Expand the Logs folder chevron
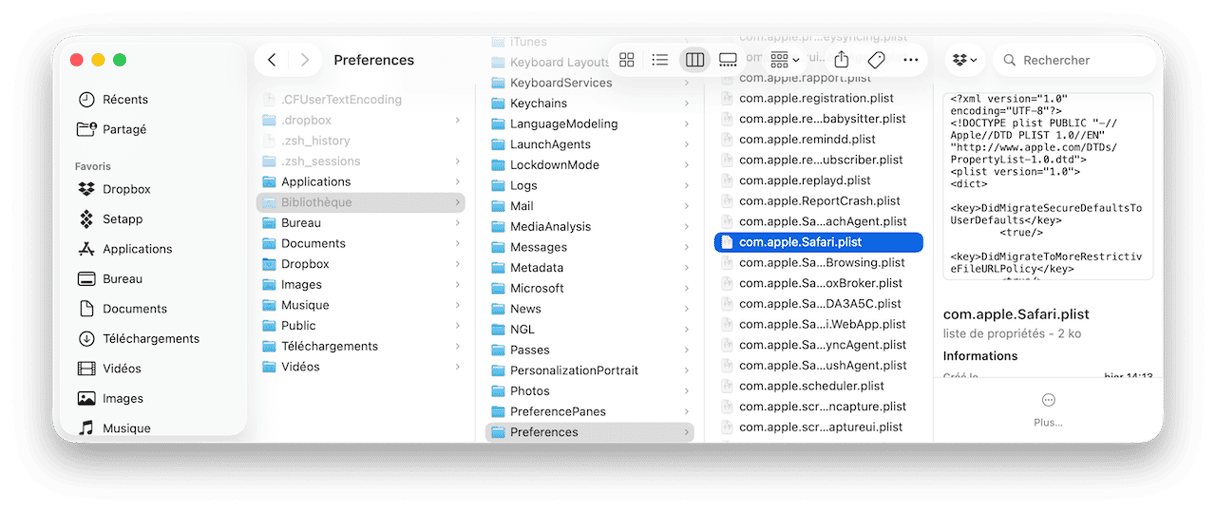This screenshot has width=1216, height=512. tap(687, 185)
